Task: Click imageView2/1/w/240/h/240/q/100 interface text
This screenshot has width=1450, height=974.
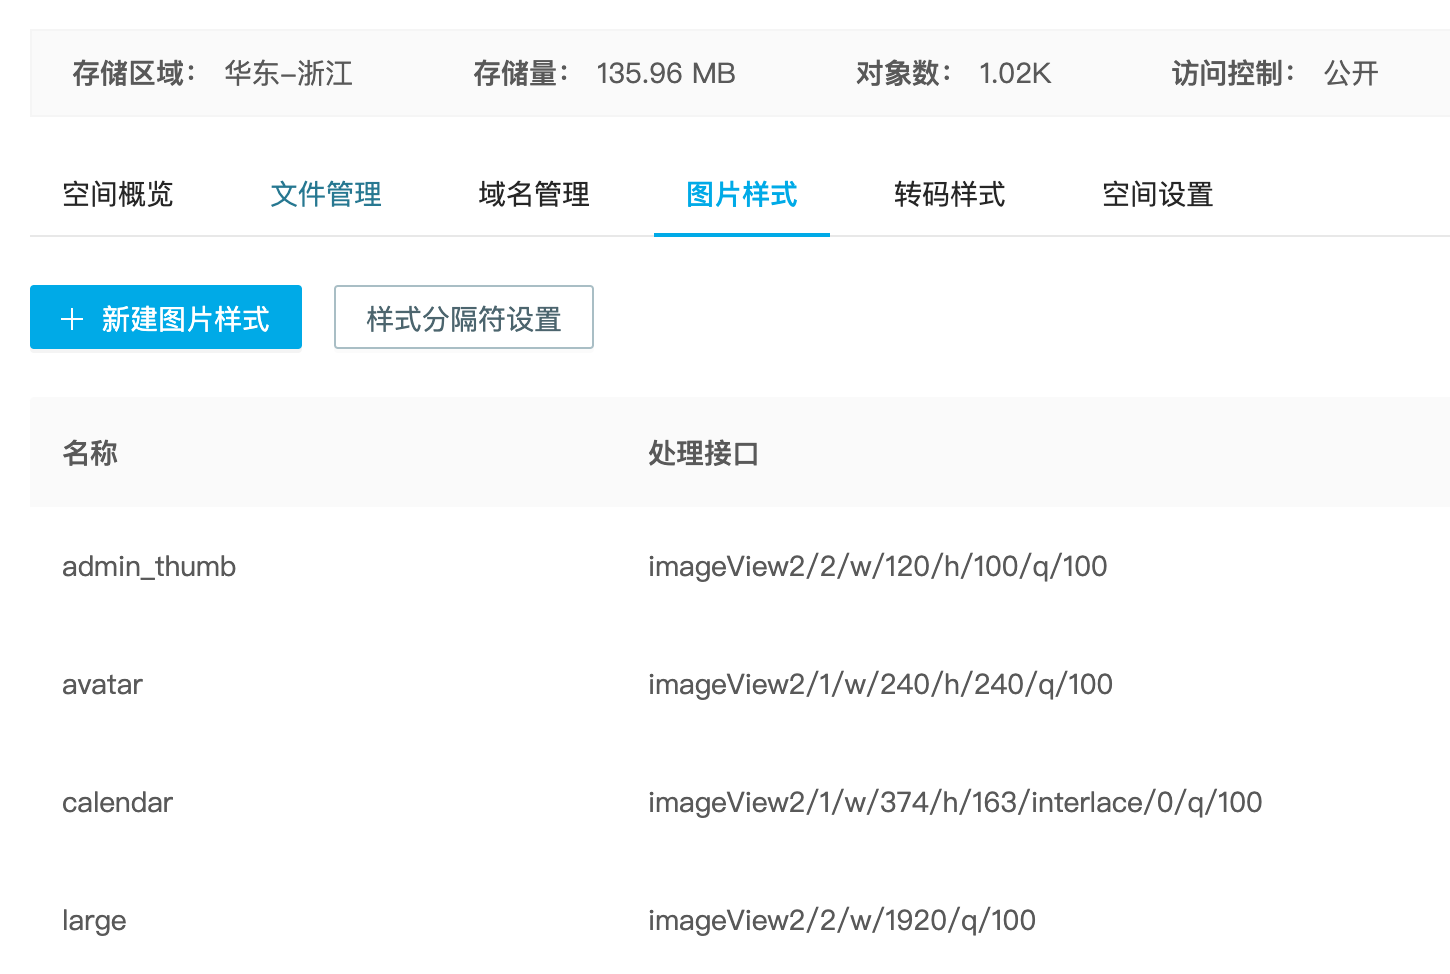Action: tap(880, 685)
